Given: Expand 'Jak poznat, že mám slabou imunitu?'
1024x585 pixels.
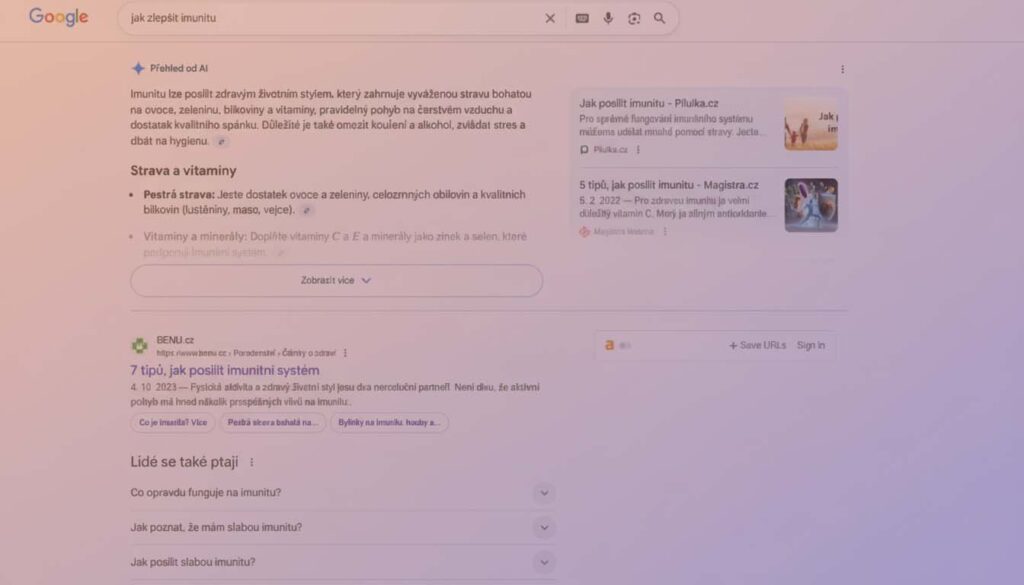Looking at the screenshot, I should click(544, 527).
